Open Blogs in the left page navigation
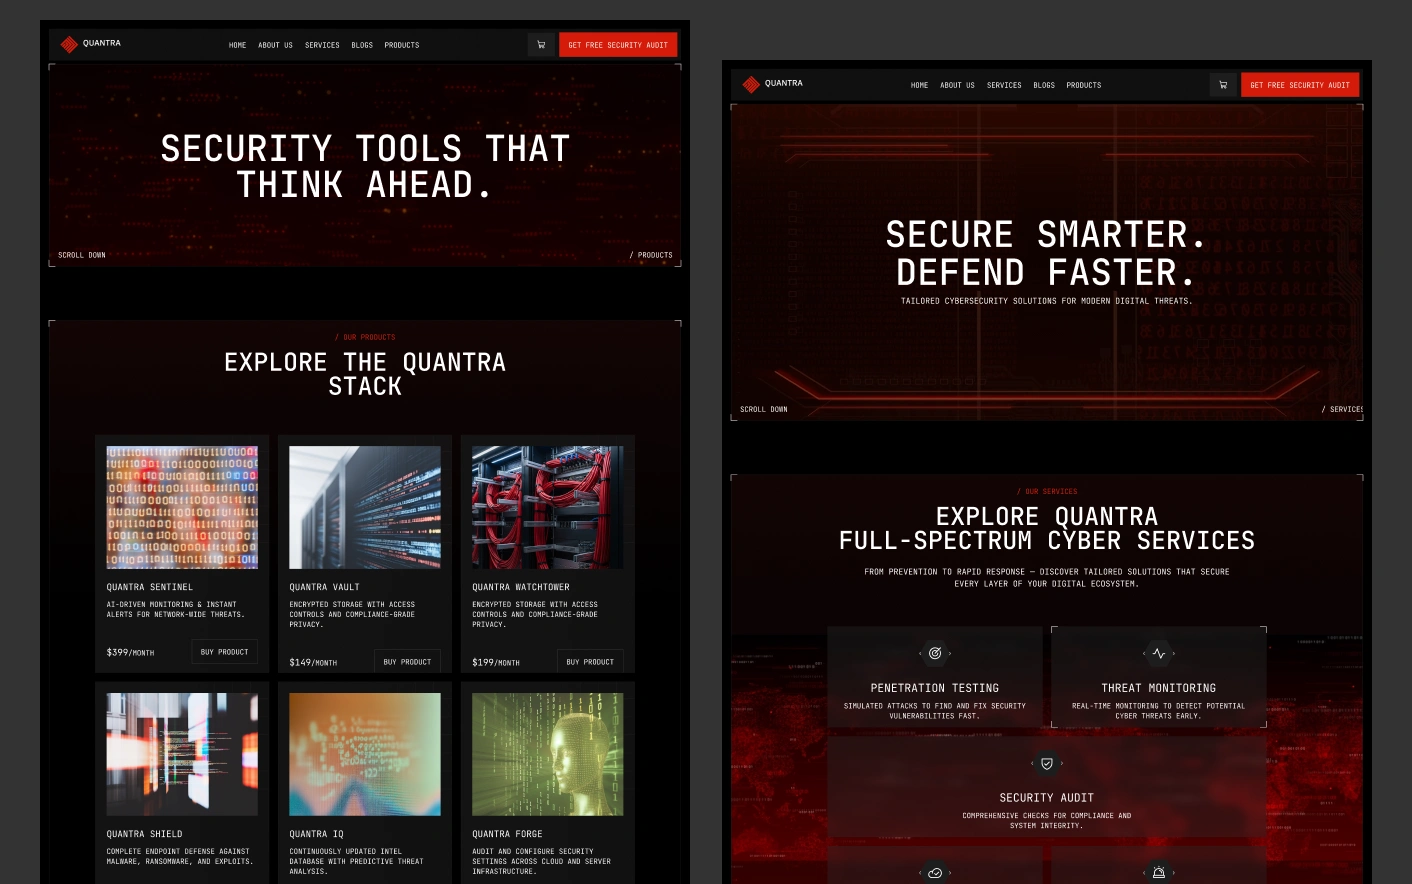 362,45
